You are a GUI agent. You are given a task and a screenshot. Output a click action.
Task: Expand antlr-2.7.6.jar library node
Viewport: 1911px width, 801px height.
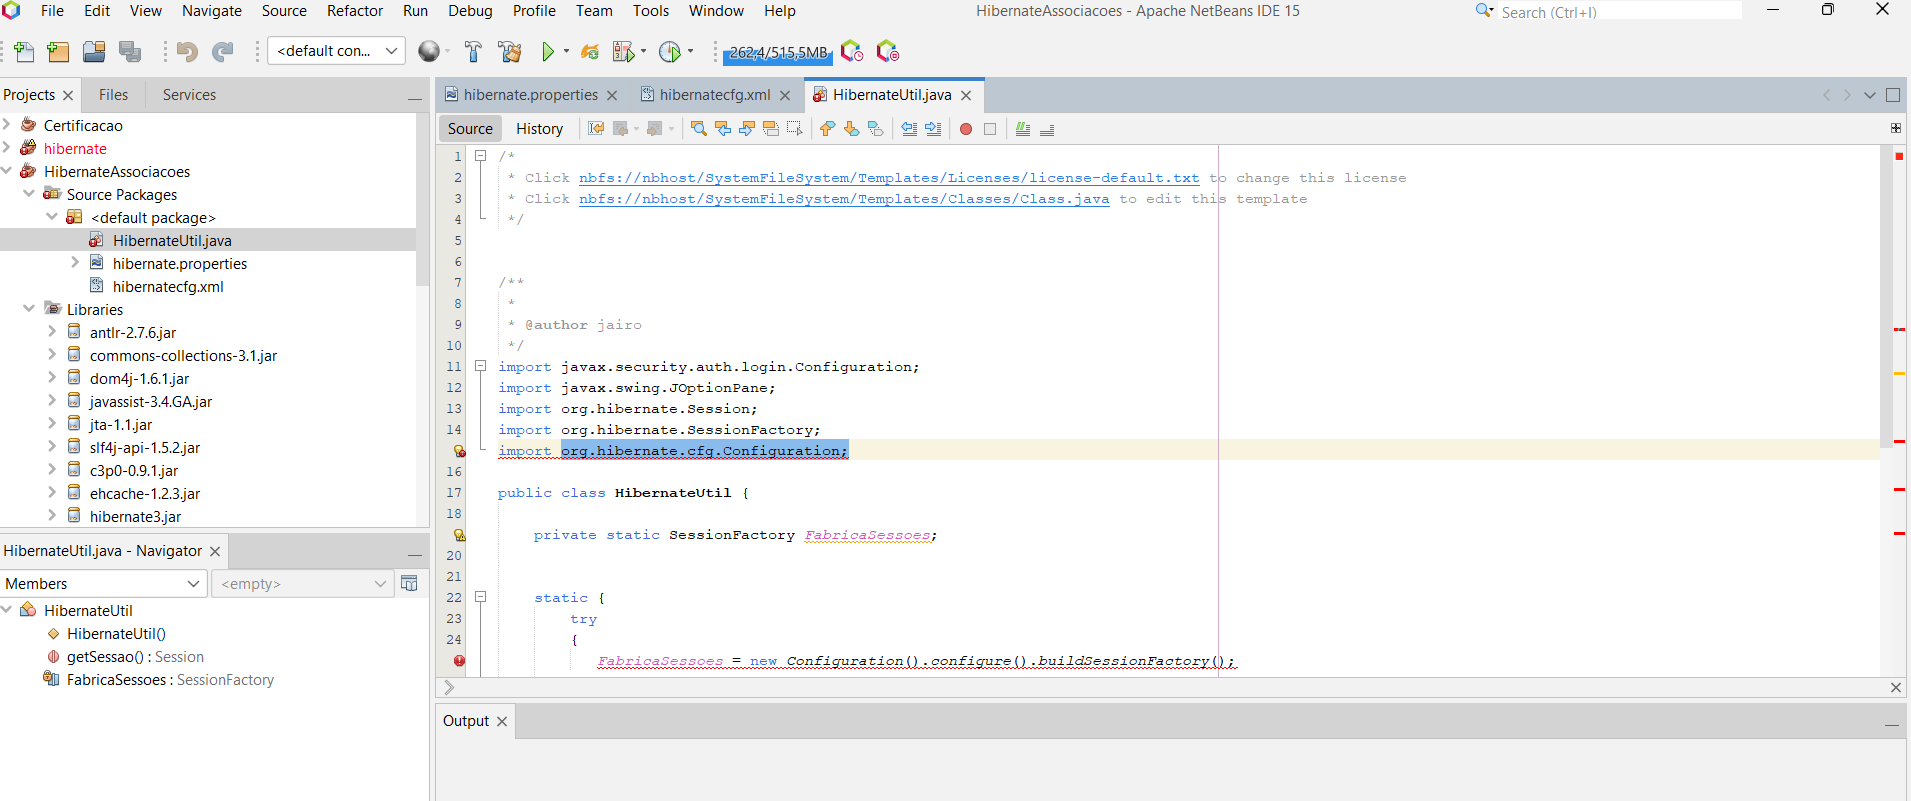click(52, 332)
